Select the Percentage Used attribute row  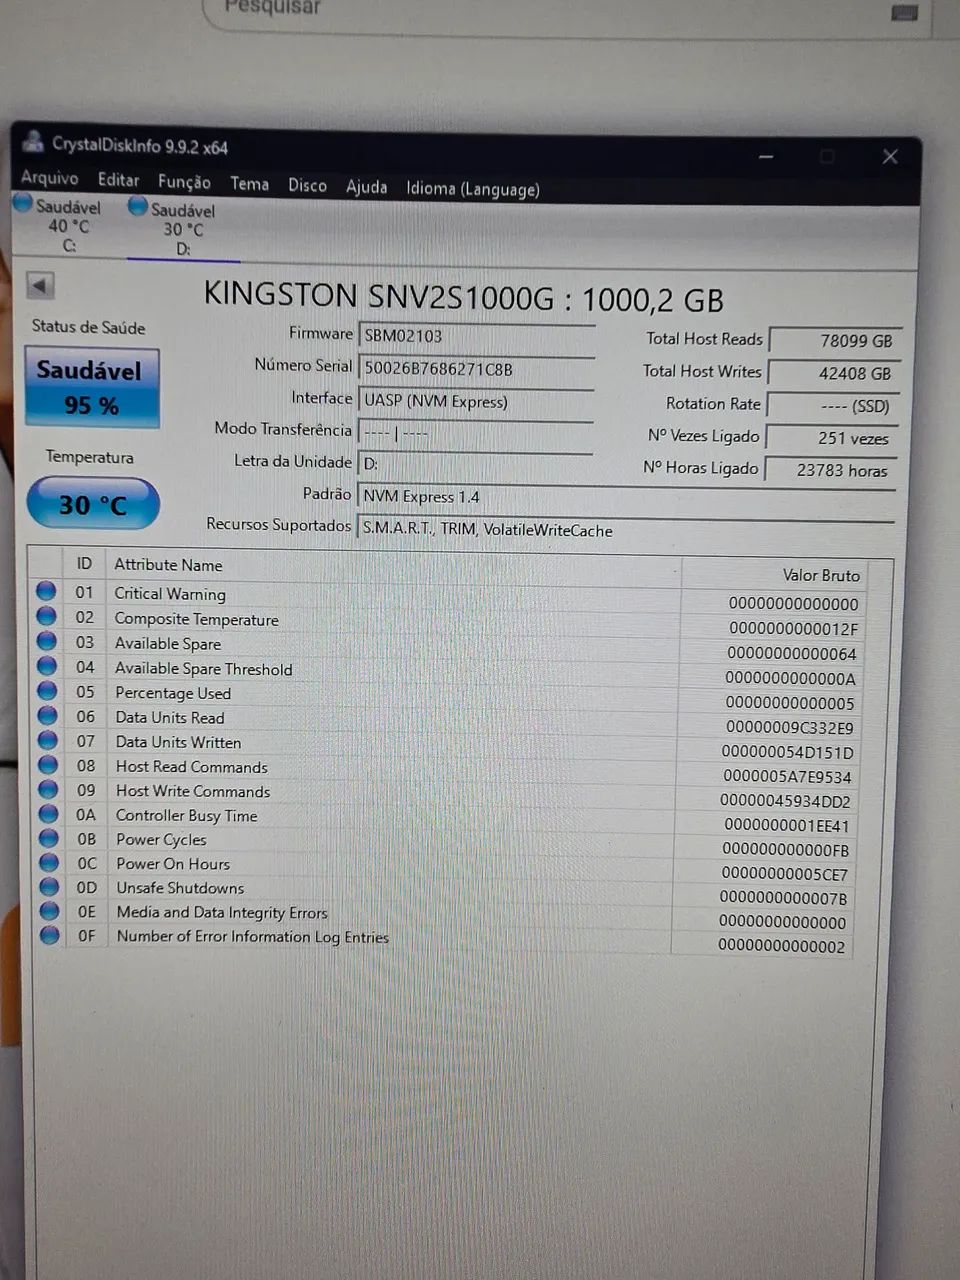[447, 697]
